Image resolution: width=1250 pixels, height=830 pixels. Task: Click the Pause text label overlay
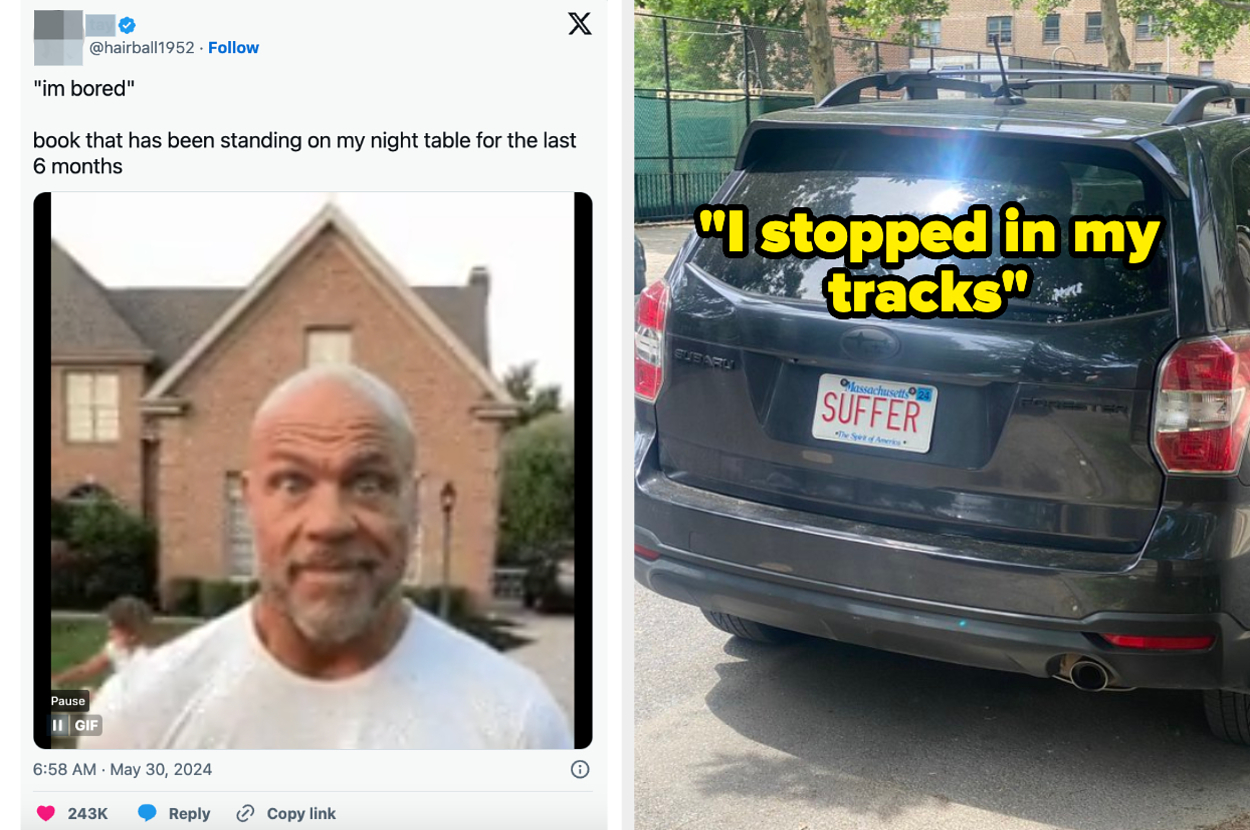67,701
